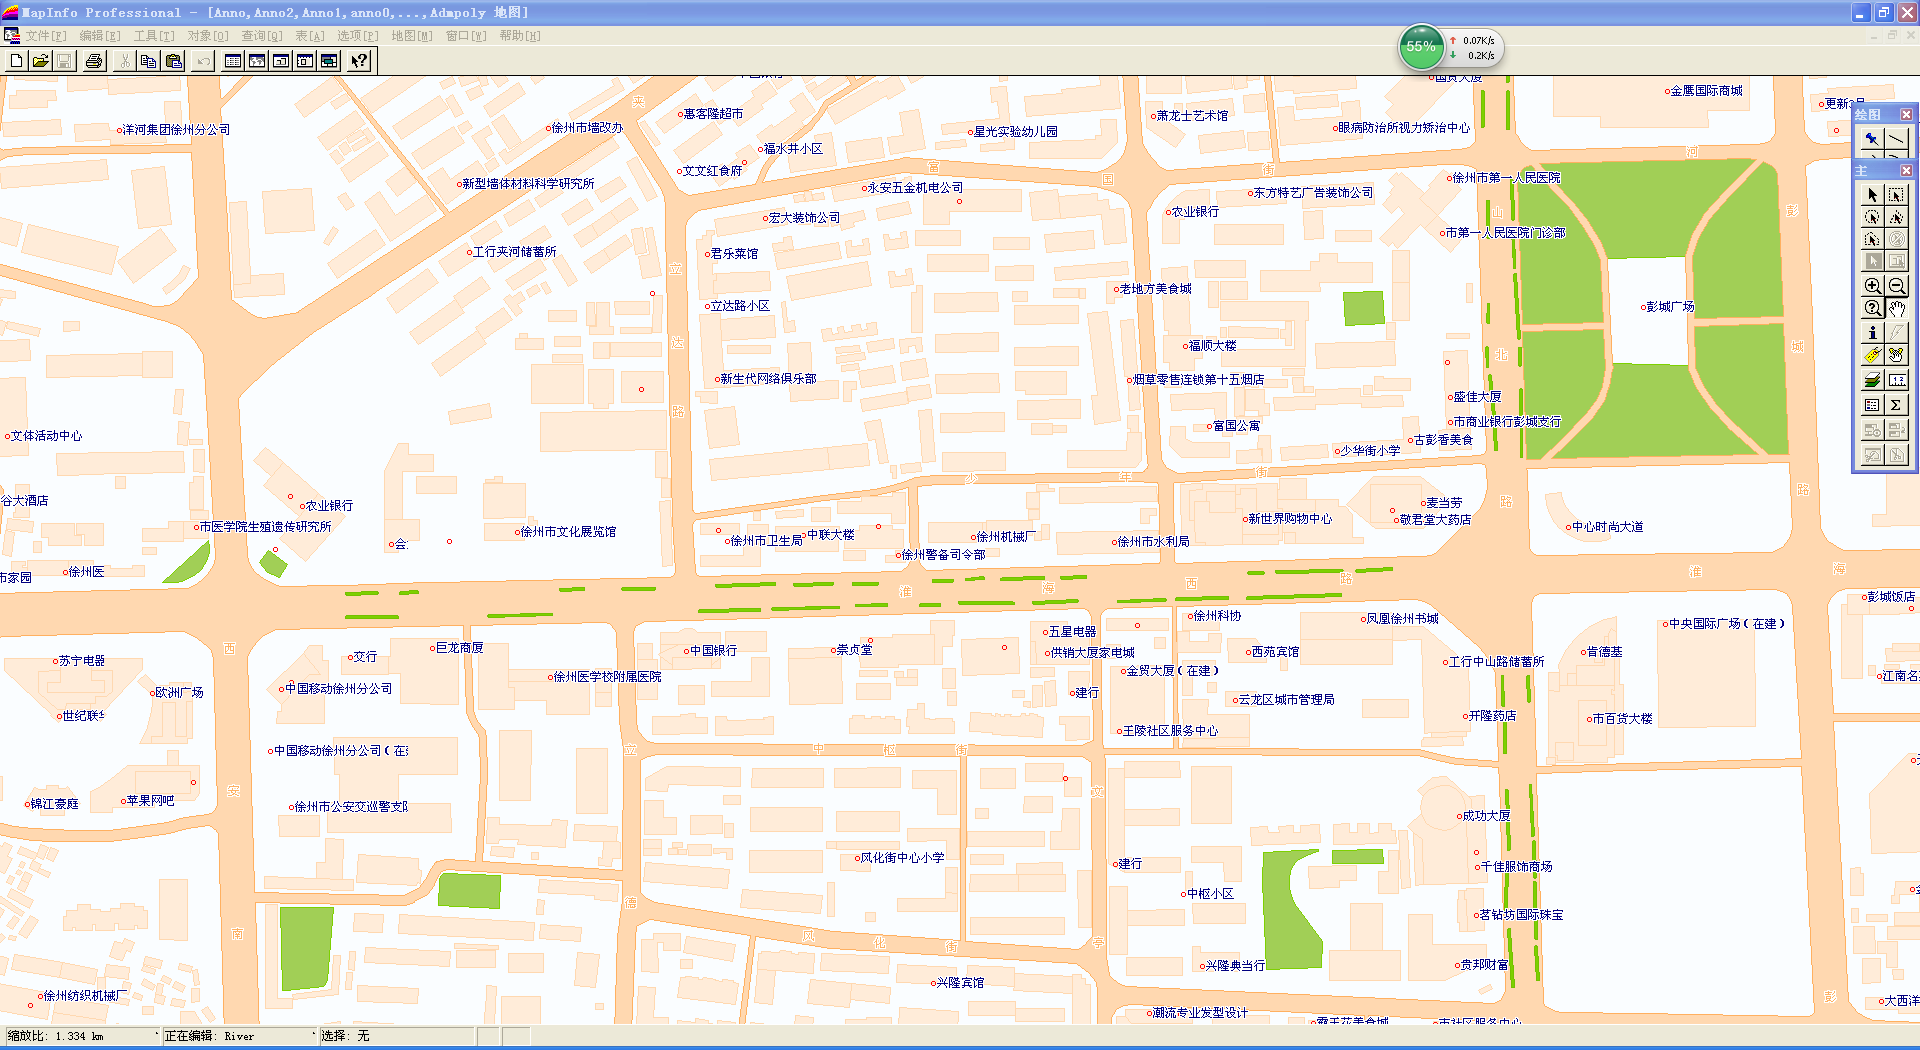
Task: Open the 对象[O] menu
Action: (x=208, y=36)
